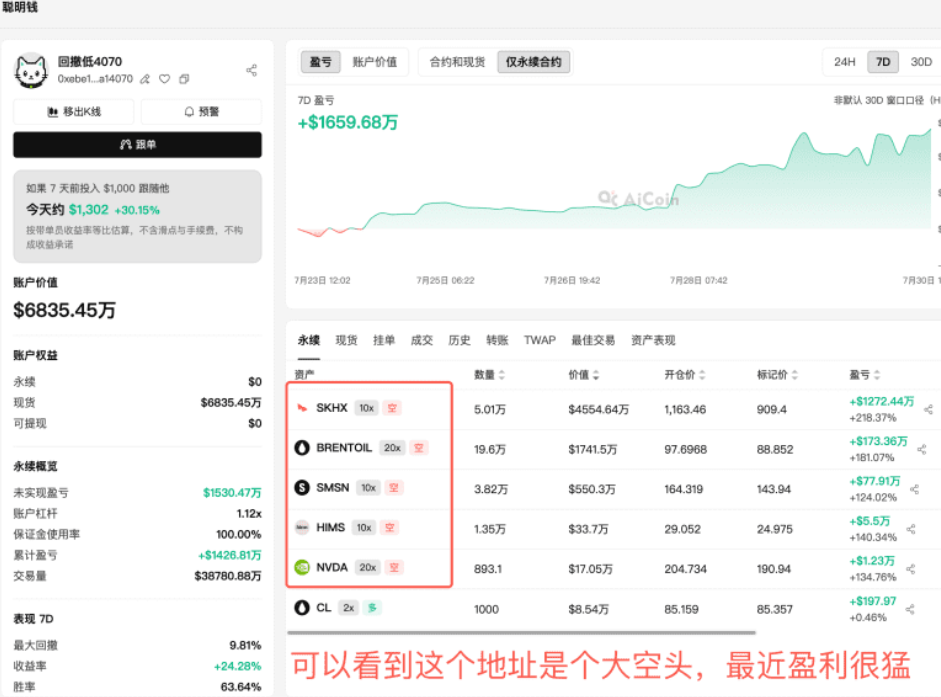Screen dimensions: 941x697
Task: Click the BRENTOIL oil drop icon
Action: pyautogui.click(x=302, y=448)
